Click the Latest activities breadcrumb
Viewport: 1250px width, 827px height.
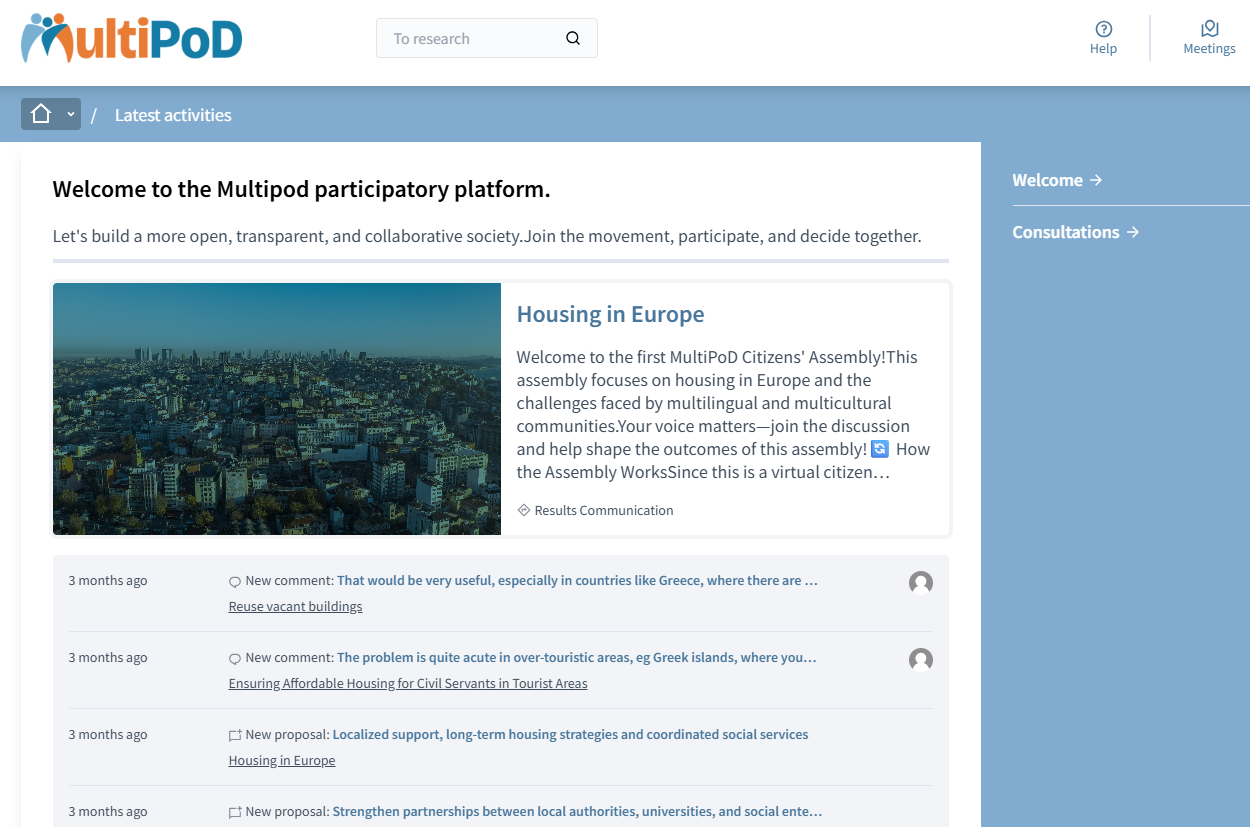173,115
